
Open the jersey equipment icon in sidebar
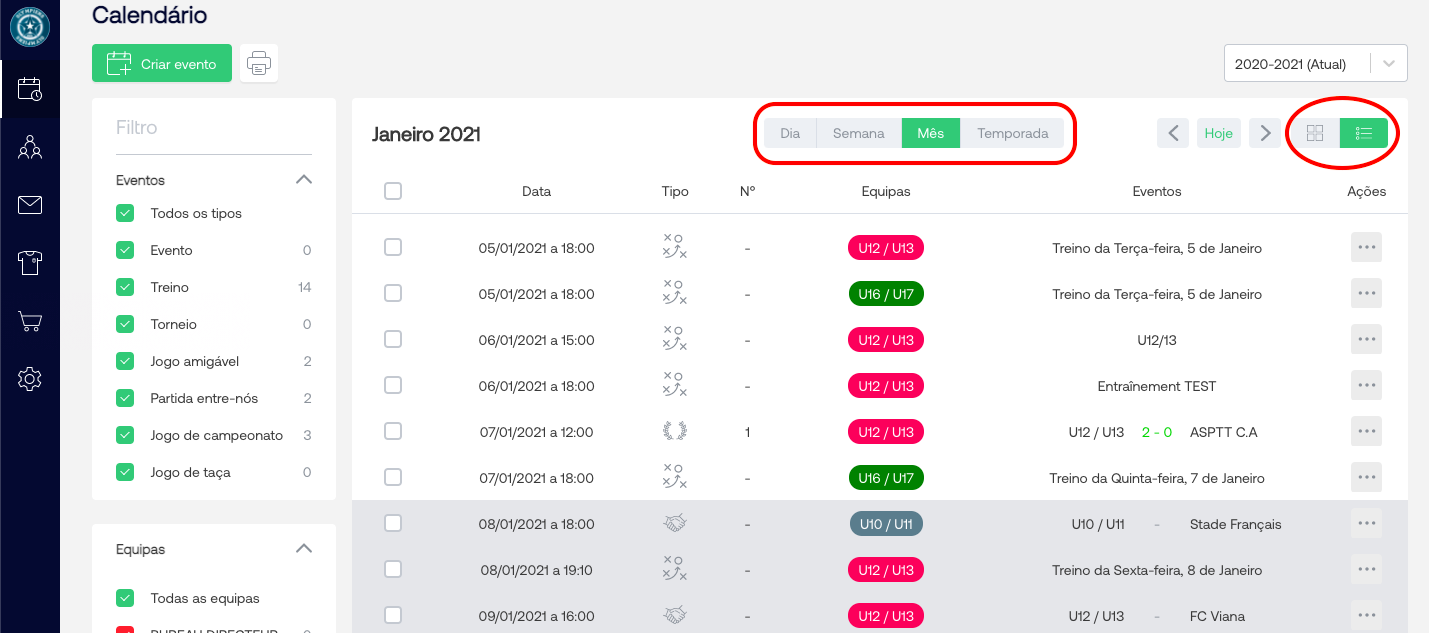(x=30, y=263)
